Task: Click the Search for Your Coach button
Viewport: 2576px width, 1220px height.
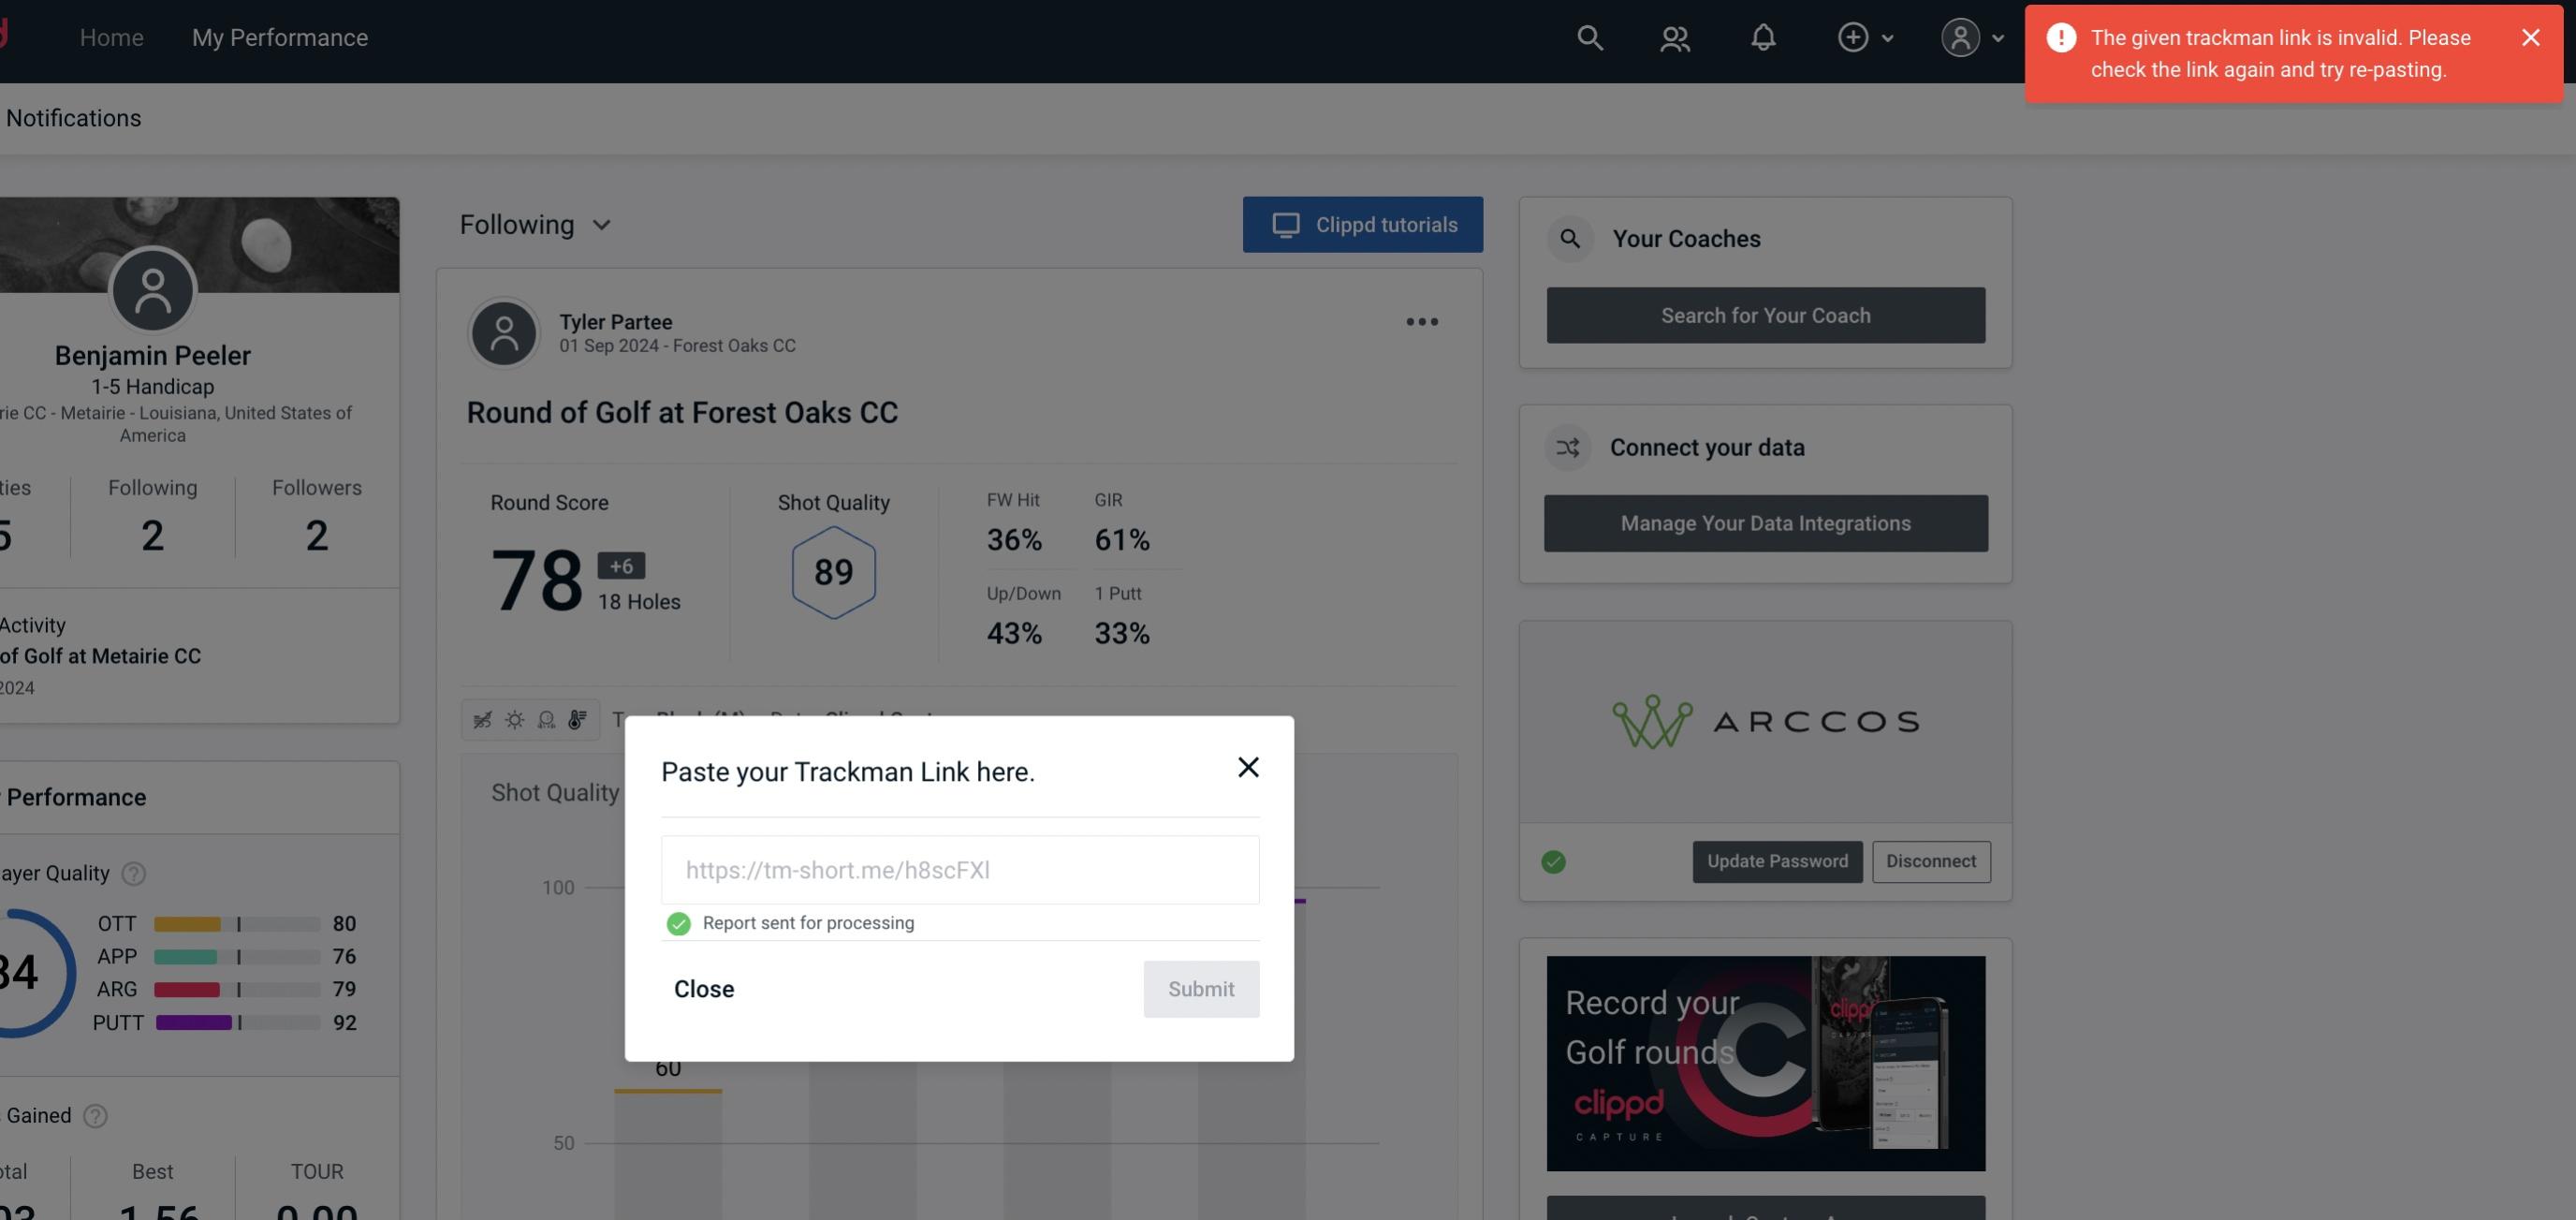Action: 1766,316
